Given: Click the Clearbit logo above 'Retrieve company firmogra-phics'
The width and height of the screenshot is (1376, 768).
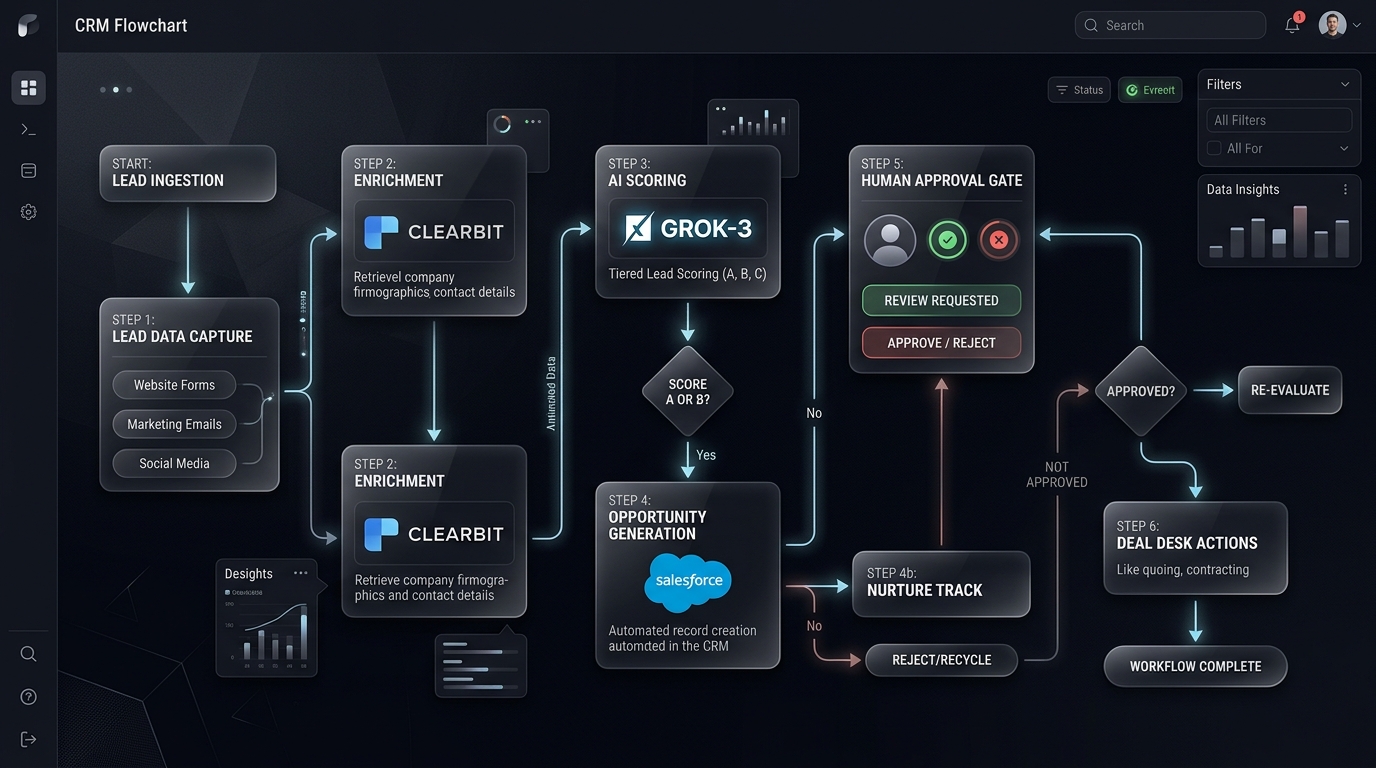Looking at the screenshot, I should (x=434, y=534).
